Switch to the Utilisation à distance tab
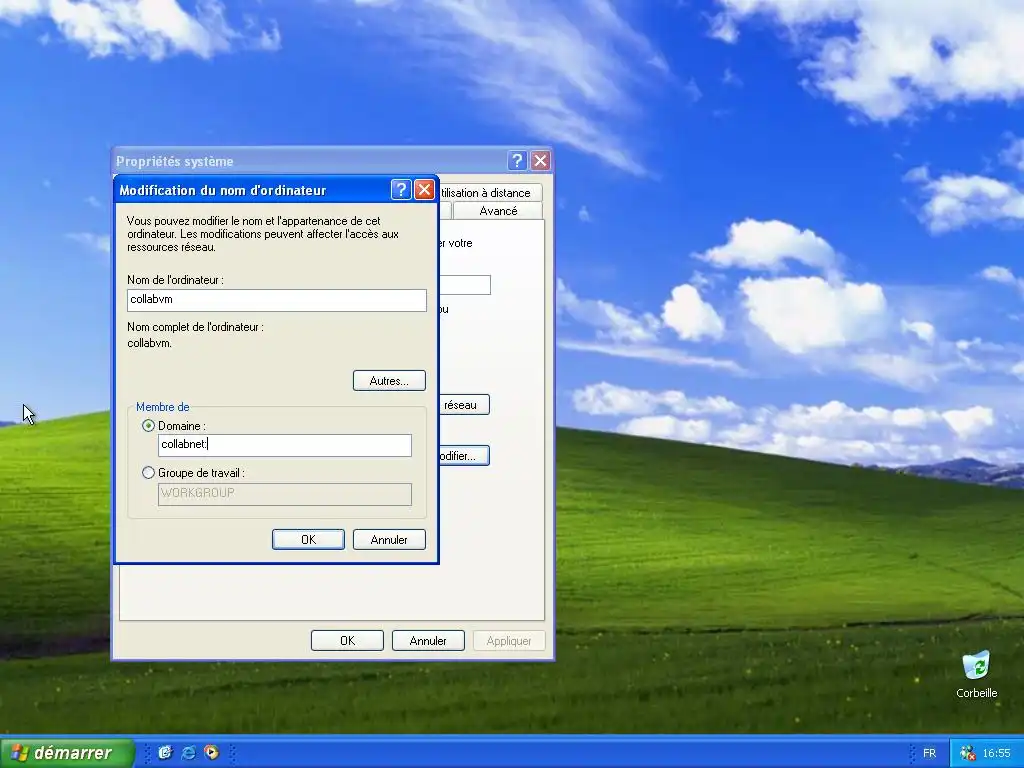The width and height of the screenshot is (1024, 768). click(x=490, y=193)
